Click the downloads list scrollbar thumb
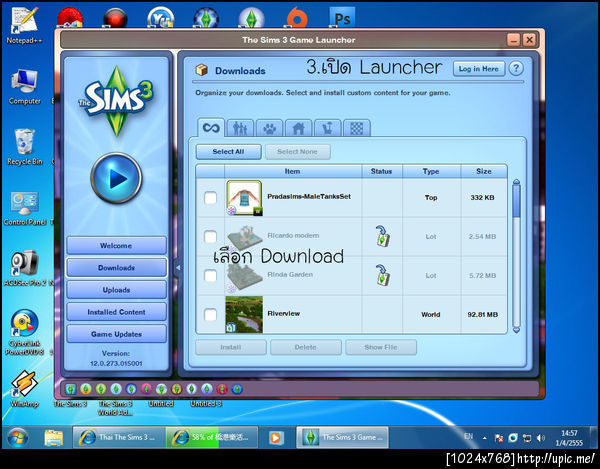Viewport: 600px width, 469px height. [516, 201]
